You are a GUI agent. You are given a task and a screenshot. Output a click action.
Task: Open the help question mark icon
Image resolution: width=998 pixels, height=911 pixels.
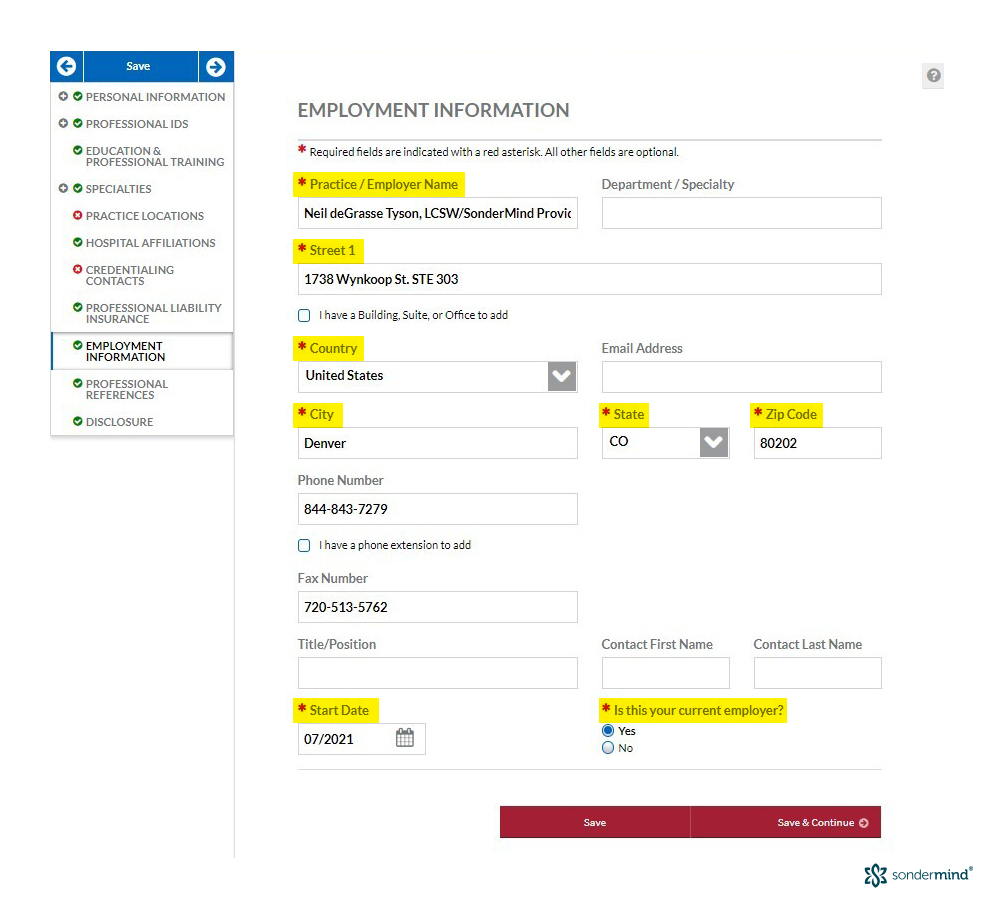pos(933,76)
